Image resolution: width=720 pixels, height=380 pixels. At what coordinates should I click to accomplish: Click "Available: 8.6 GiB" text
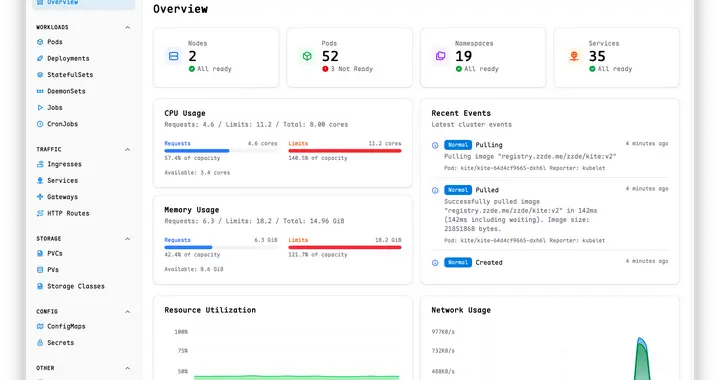pos(194,269)
